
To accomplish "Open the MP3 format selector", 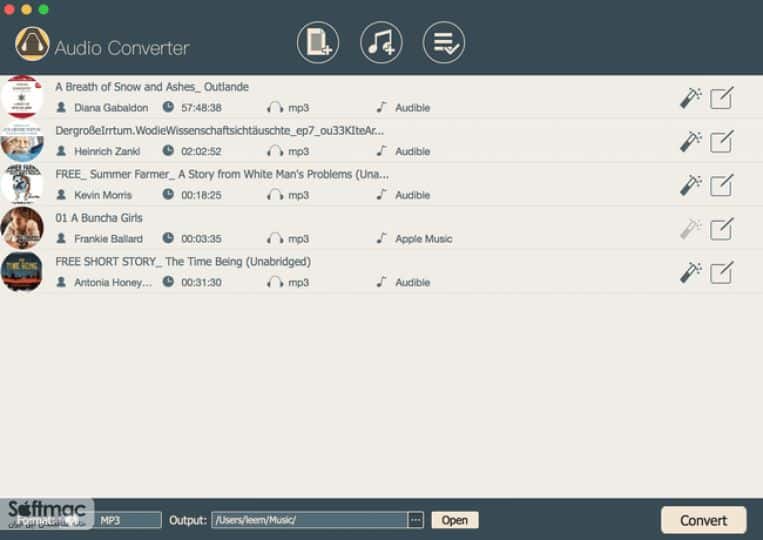I will [x=127, y=520].
